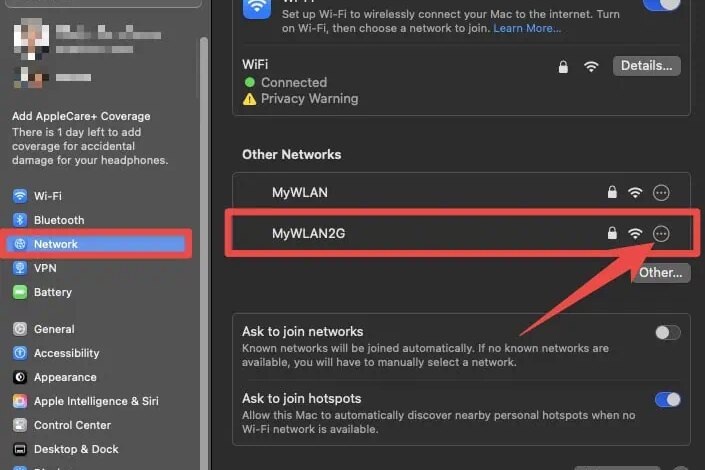Viewport: 705px width, 470px height.
Task: Click the Network globe icon
Action: click(x=20, y=244)
